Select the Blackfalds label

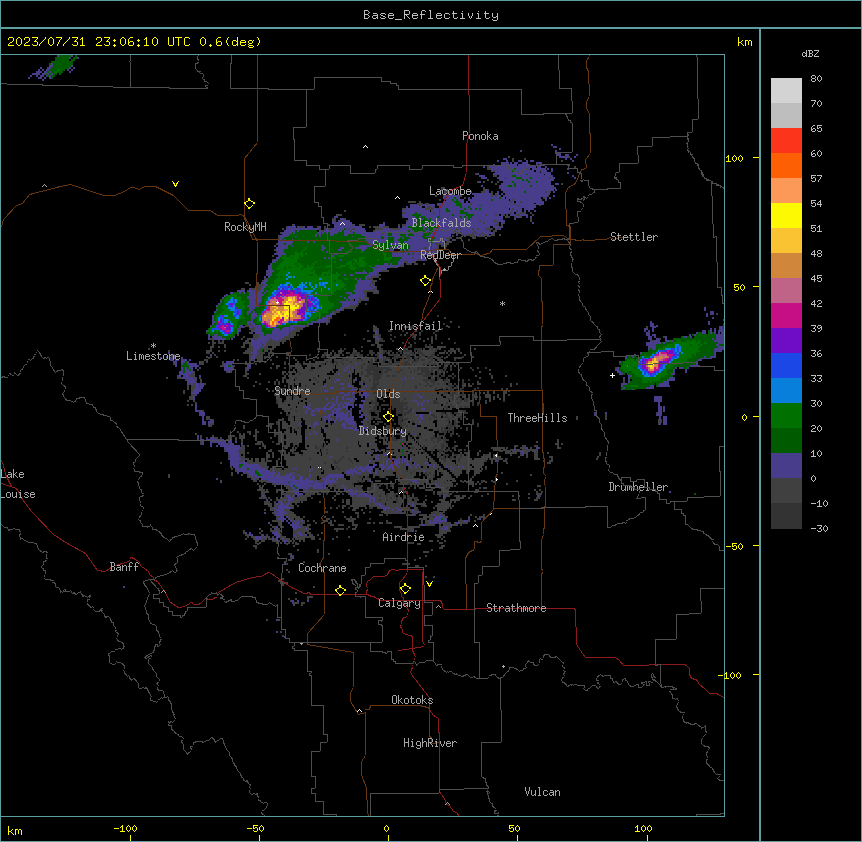(441, 223)
